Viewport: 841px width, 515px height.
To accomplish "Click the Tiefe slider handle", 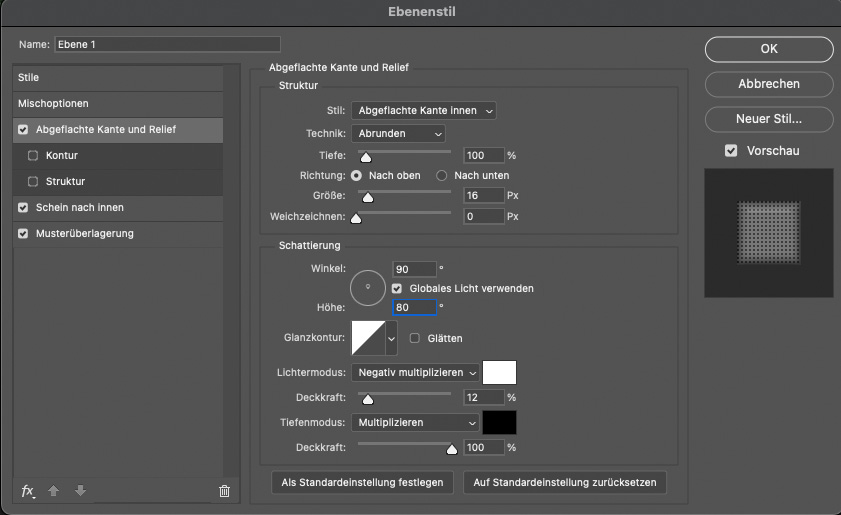I will click(366, 157).
